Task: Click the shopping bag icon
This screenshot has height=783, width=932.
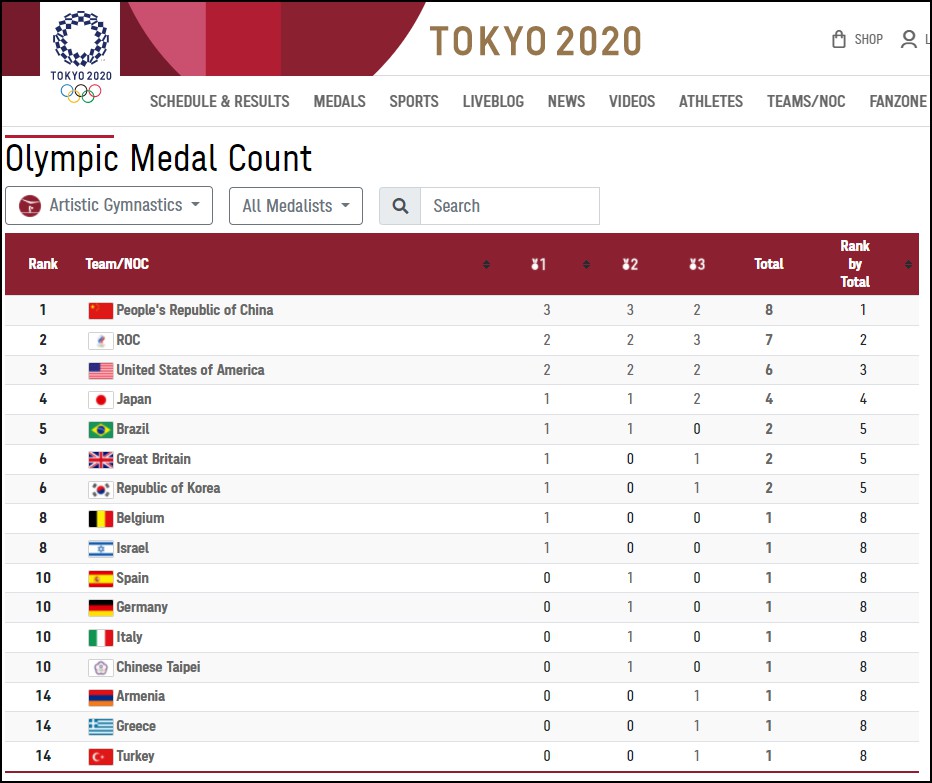Action: point(839,40)
